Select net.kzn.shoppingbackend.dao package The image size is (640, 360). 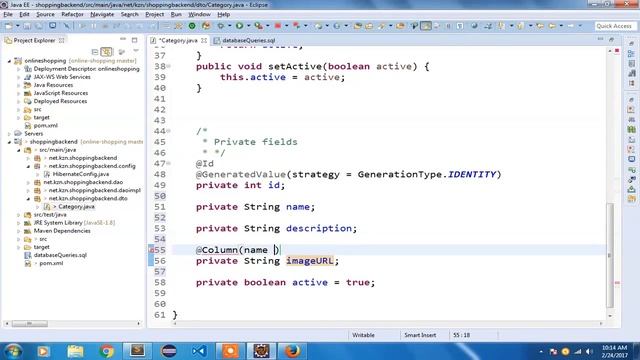click(83, 182)
